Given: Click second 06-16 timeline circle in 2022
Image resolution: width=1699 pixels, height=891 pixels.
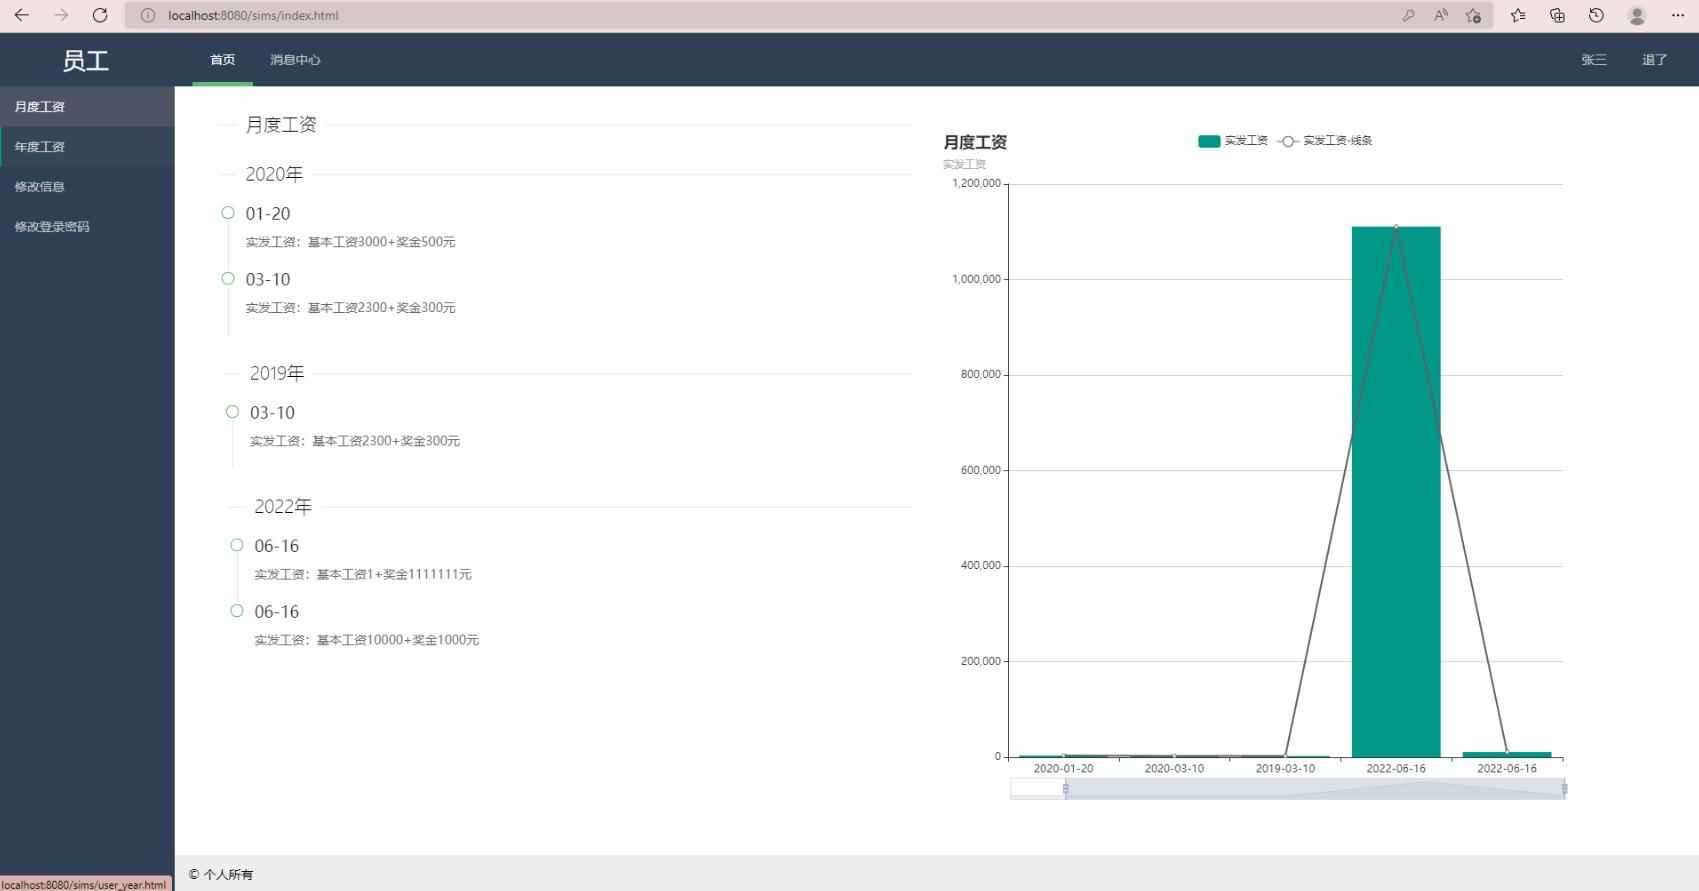Looking at the screenshot, I should pos(237,611).
